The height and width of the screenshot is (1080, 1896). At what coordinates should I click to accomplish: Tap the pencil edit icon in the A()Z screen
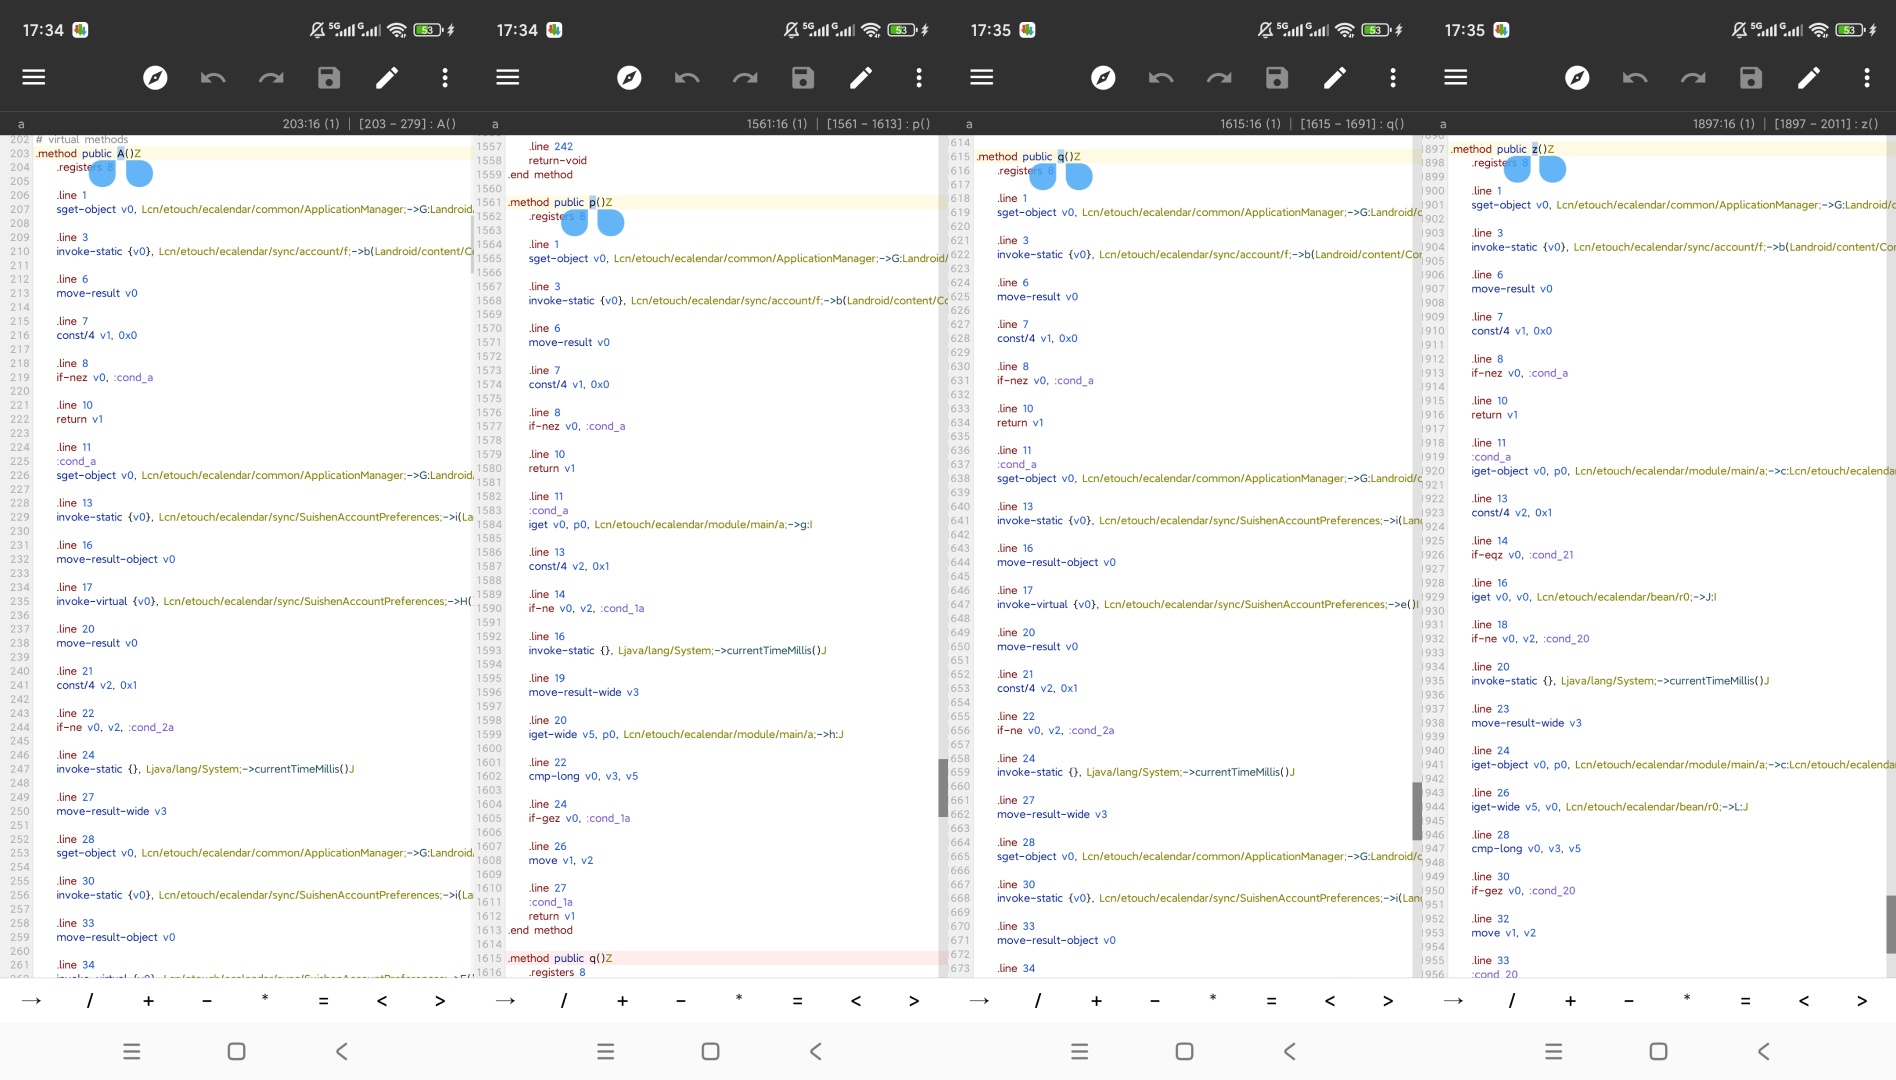pyautogui.click(x=387, y=77)
